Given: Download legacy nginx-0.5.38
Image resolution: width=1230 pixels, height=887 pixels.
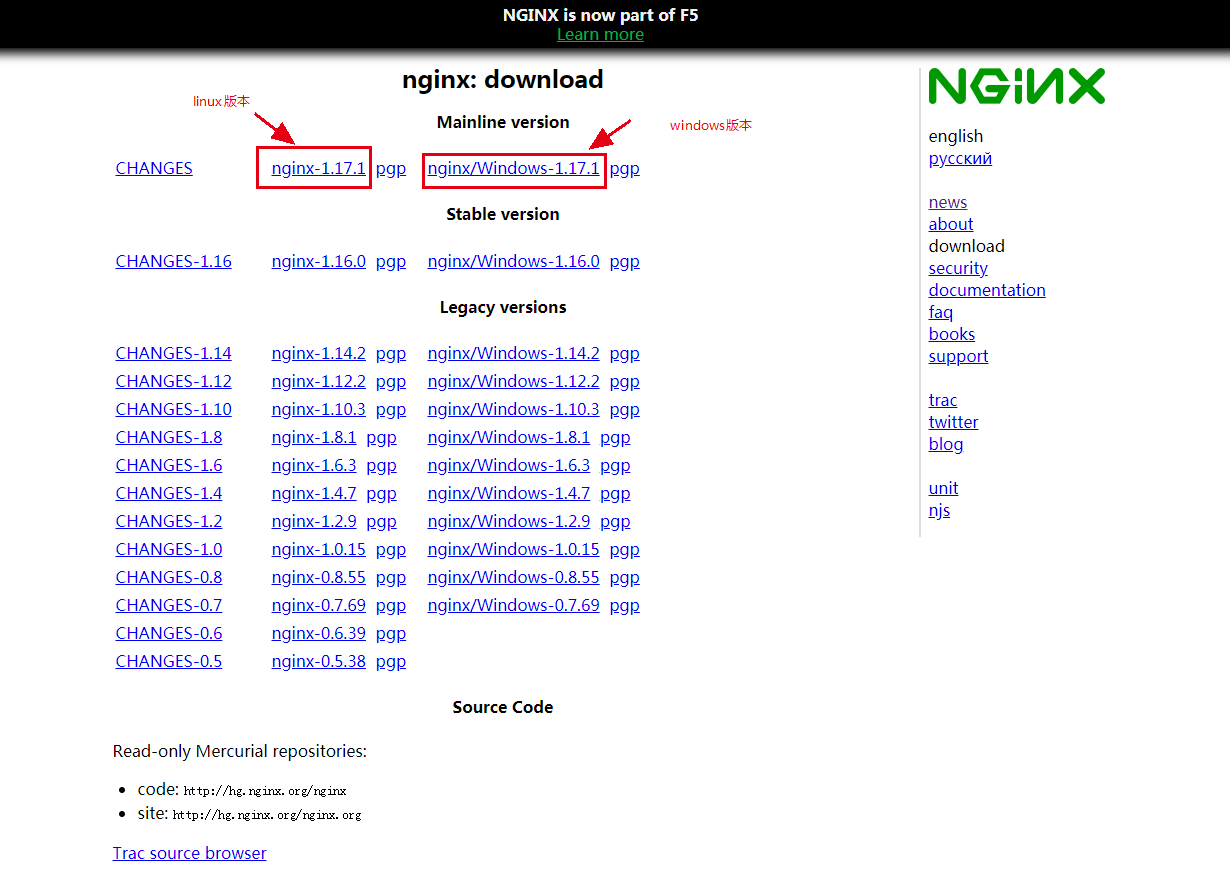Looking at the screenshot, I should 318,661.
